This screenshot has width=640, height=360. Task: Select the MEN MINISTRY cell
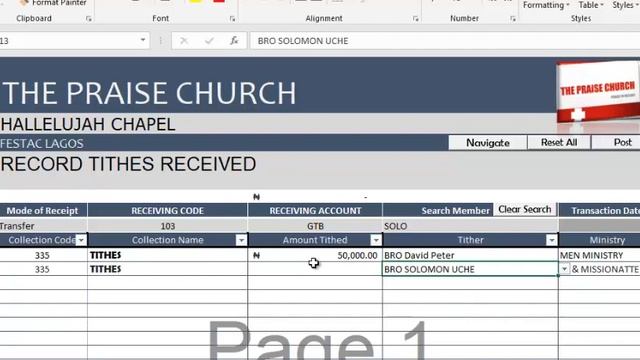click(599, 255)
